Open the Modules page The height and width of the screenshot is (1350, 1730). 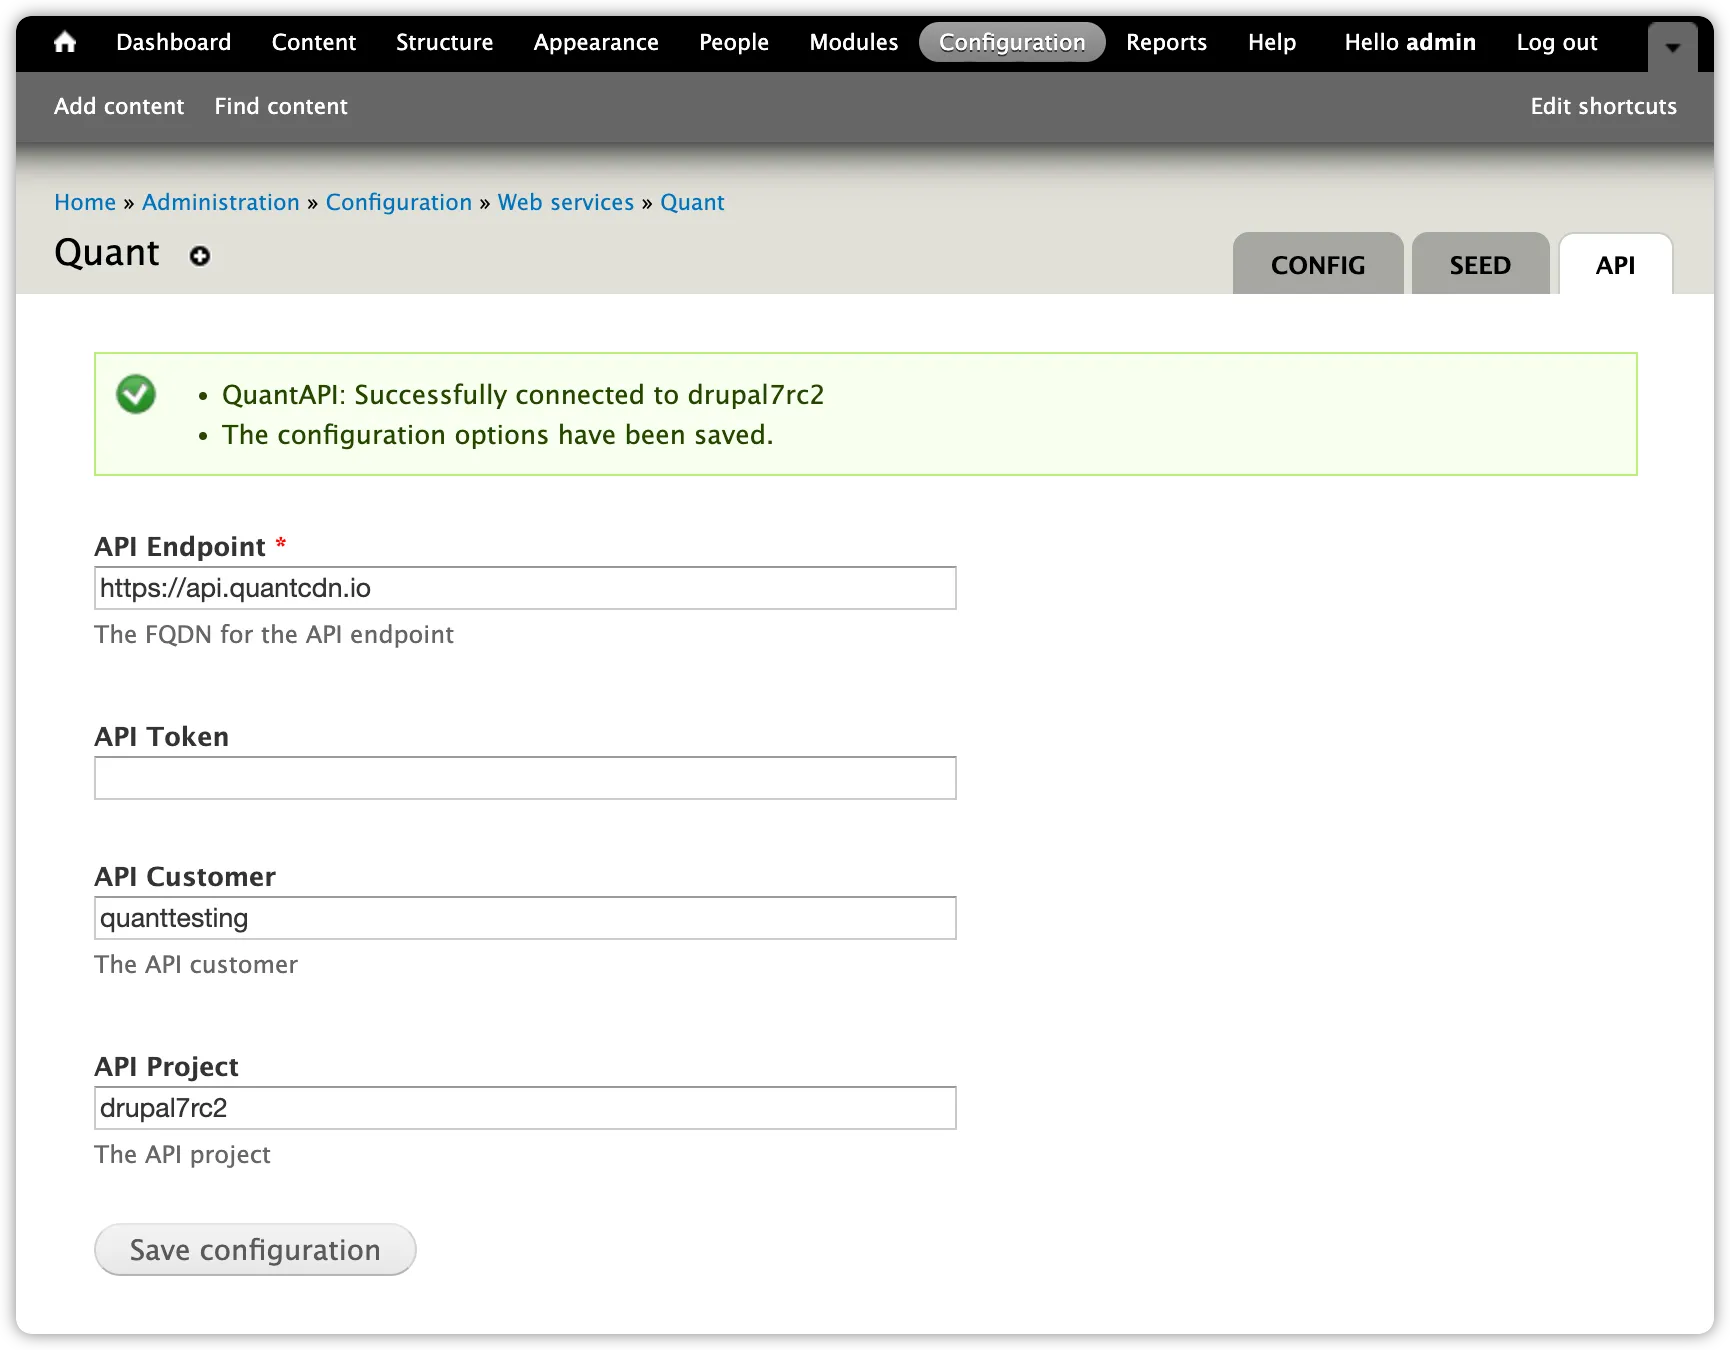pyautogui.click(x=852, y=42)
